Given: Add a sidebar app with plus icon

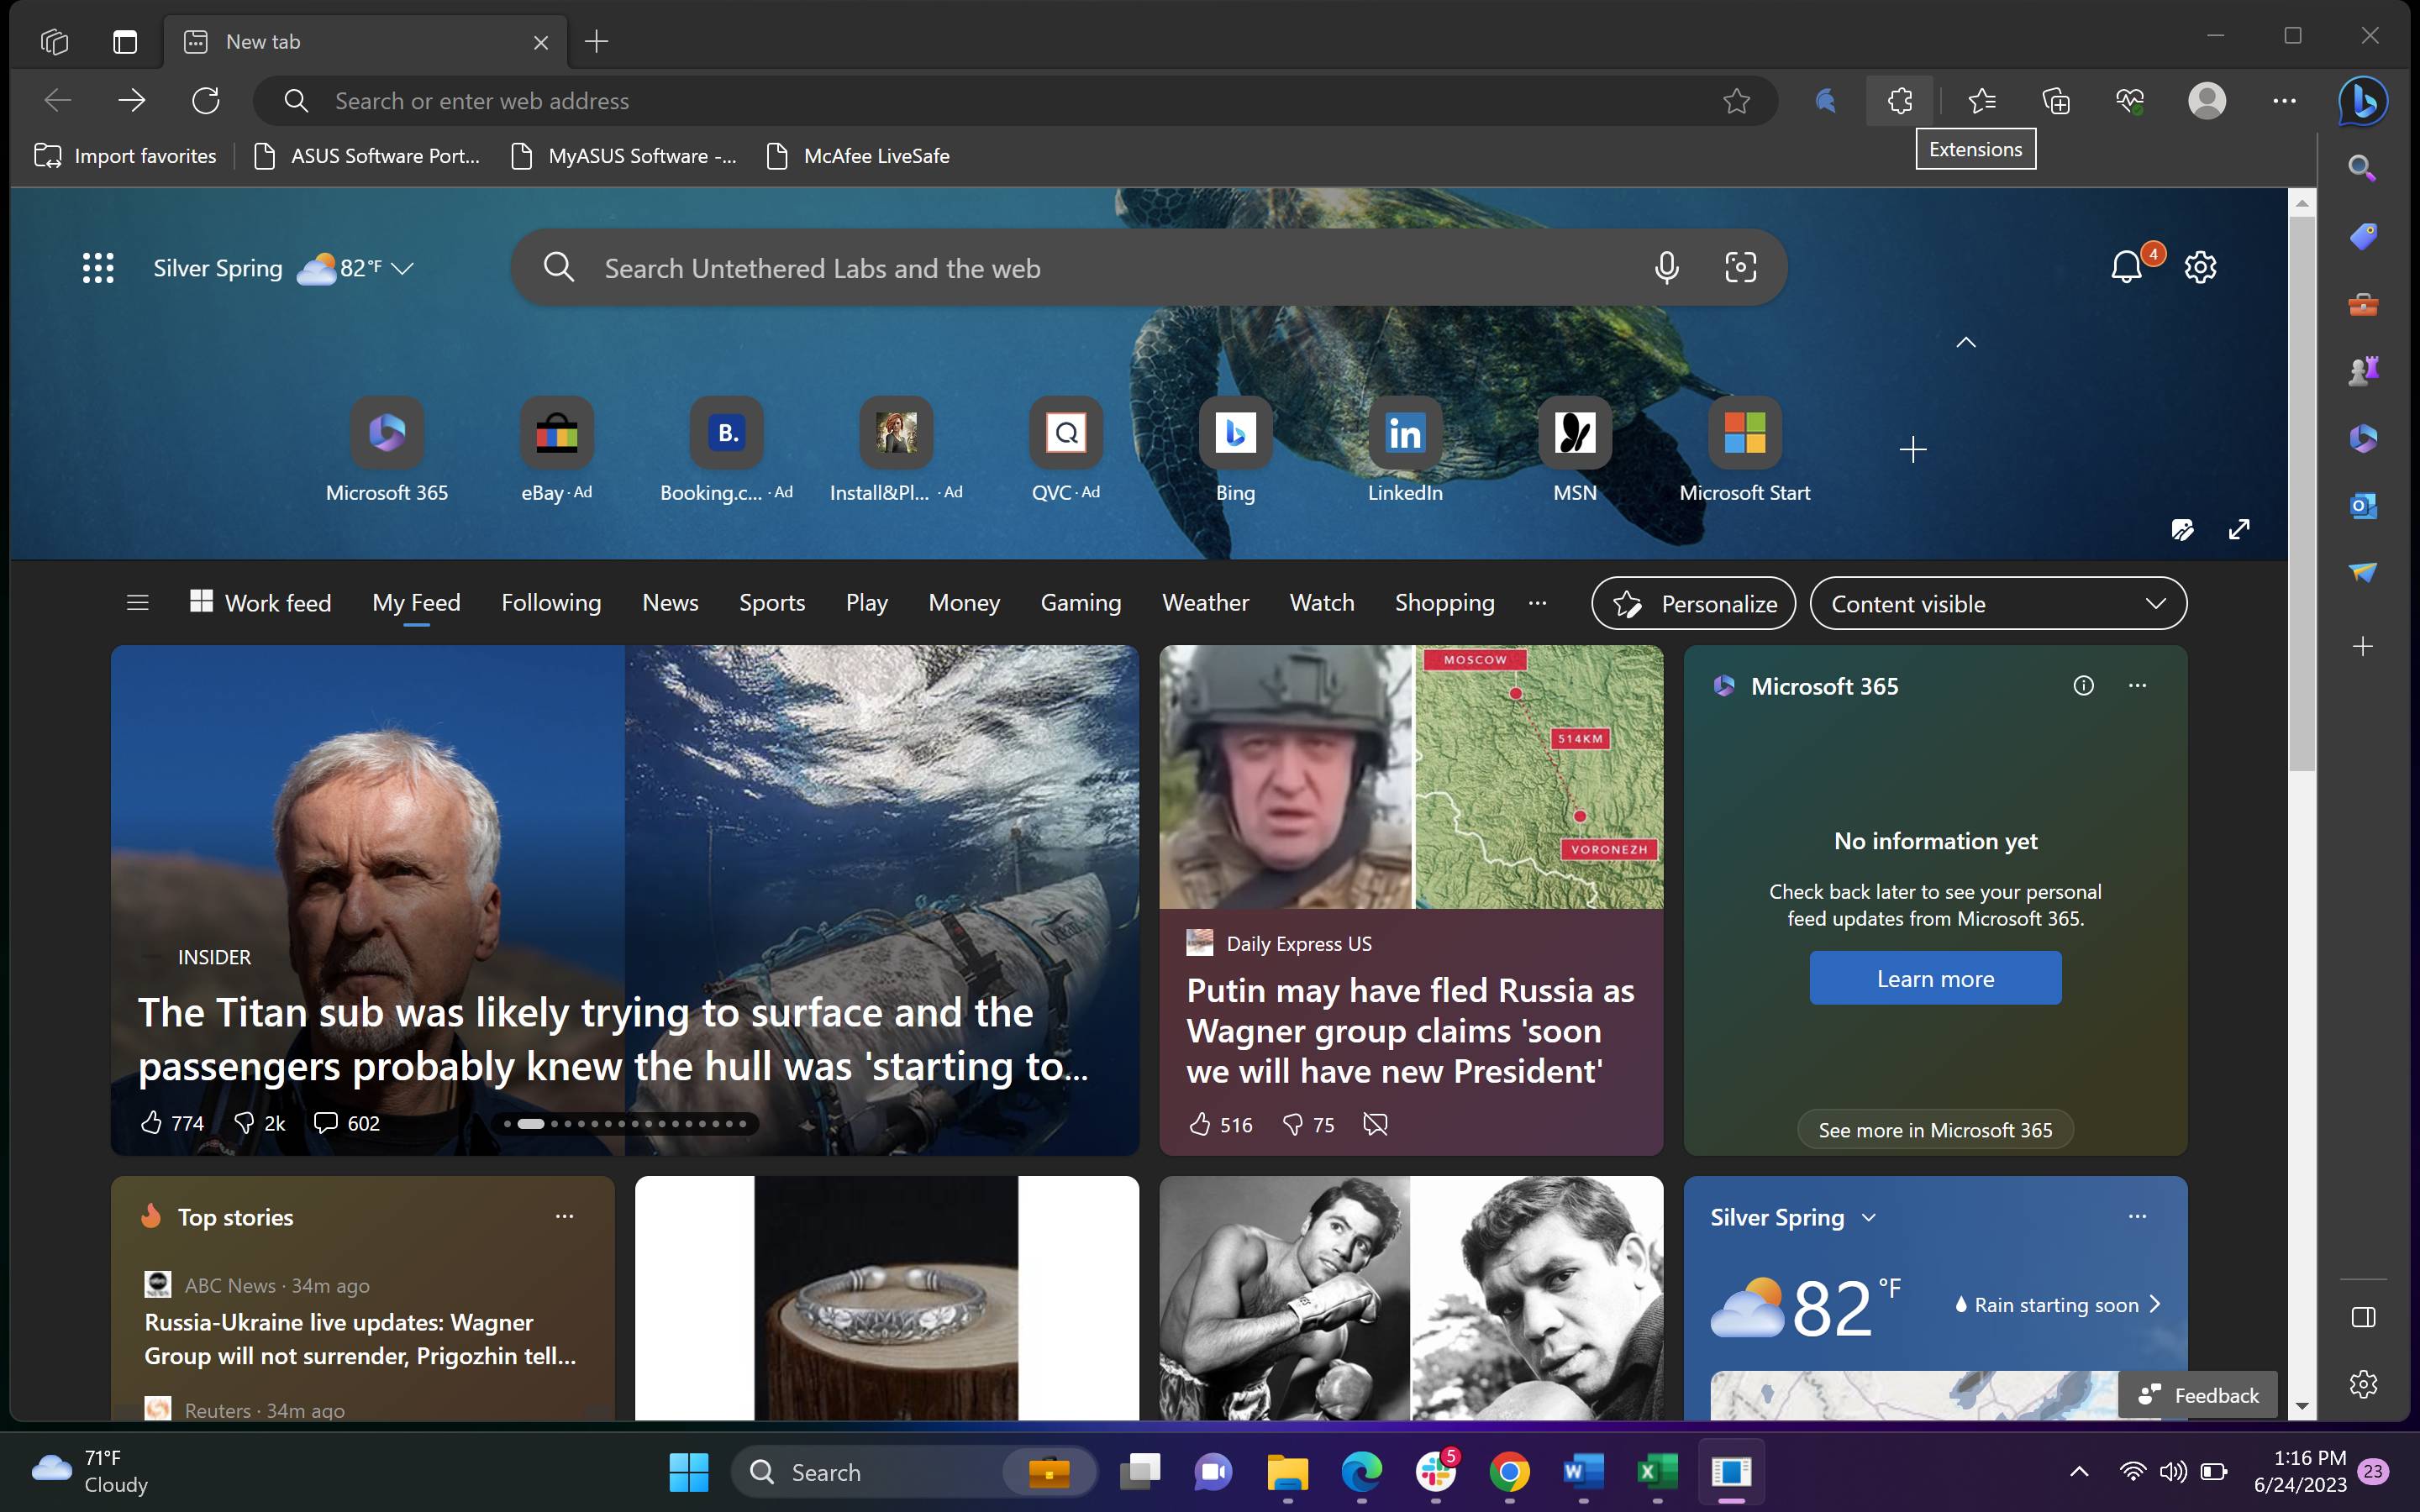Looking at the screenshot, I should 2362,646.
